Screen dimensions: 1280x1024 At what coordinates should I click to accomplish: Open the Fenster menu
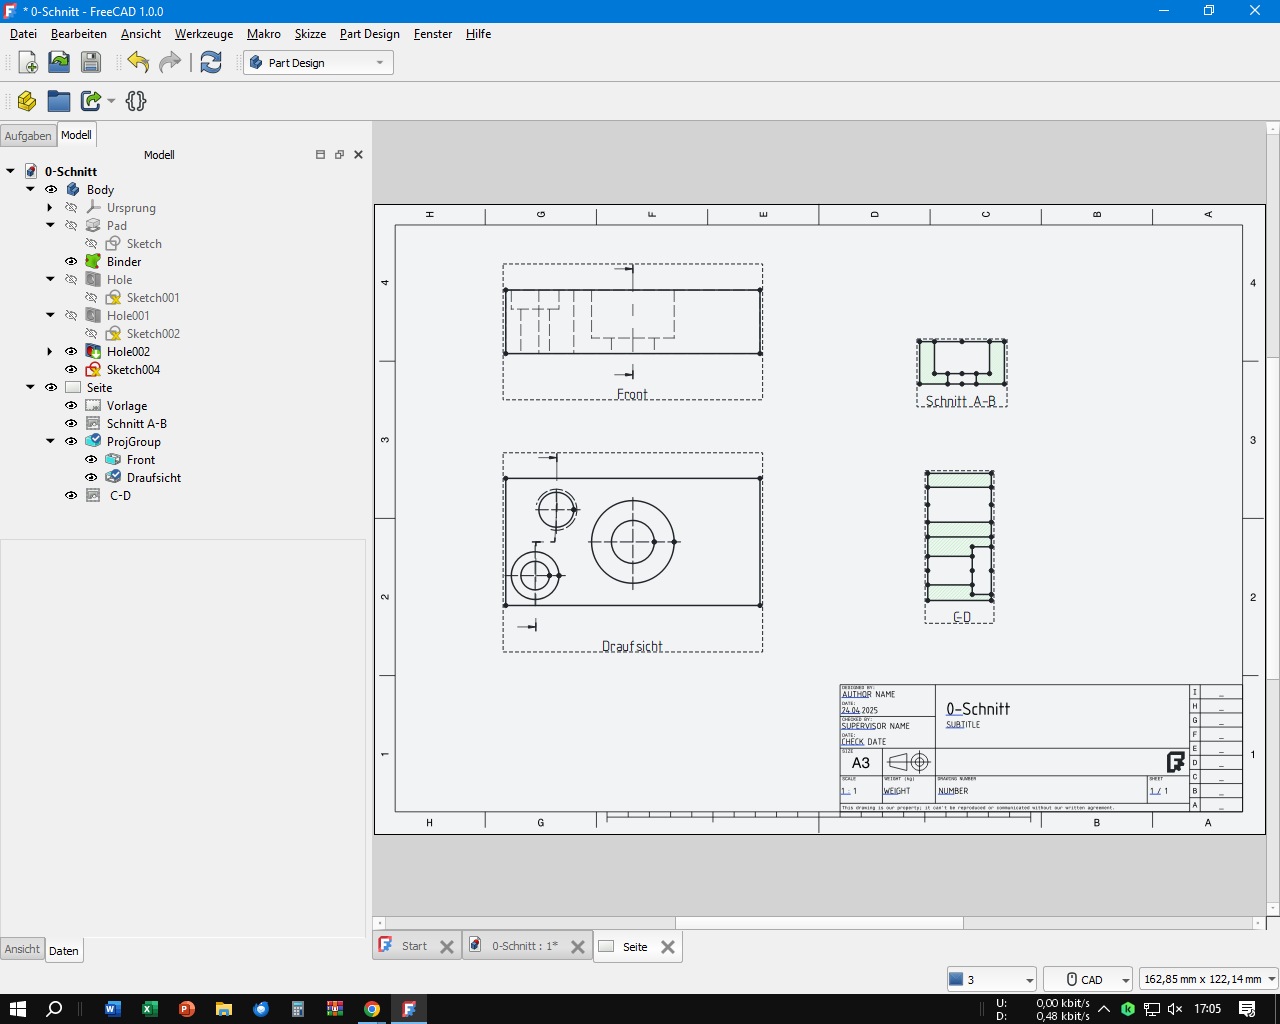tap(433, 34)
